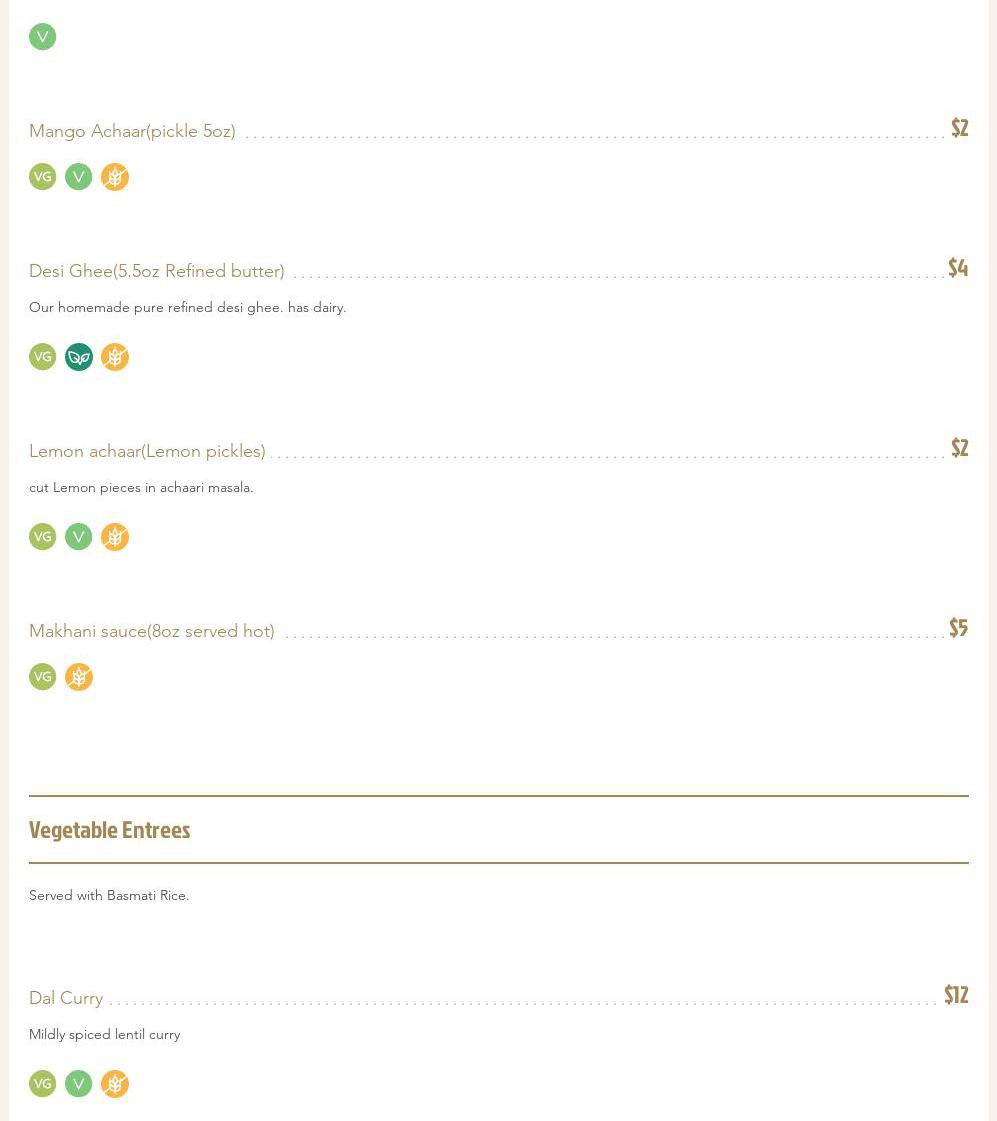Click the vegan V icon under Dal Curry

click(x=79, y=1084)
